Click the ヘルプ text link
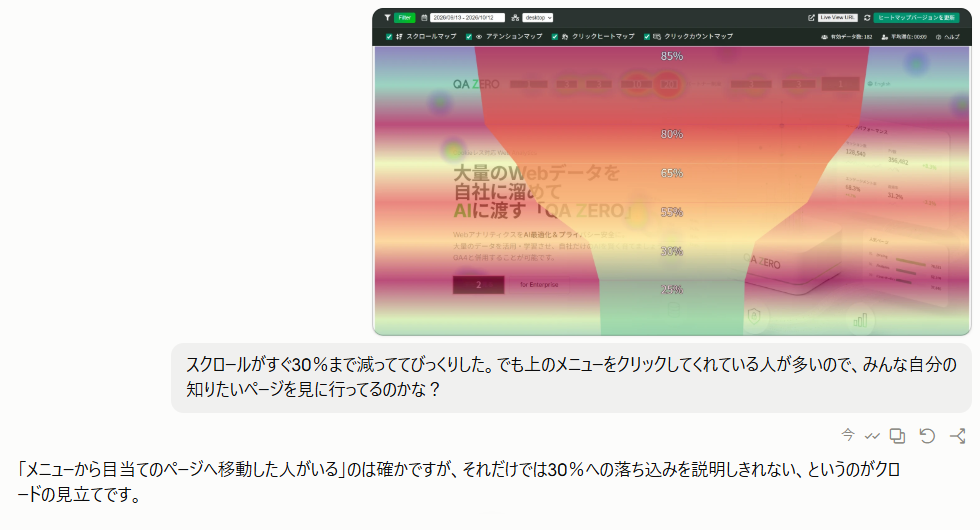 952,37
